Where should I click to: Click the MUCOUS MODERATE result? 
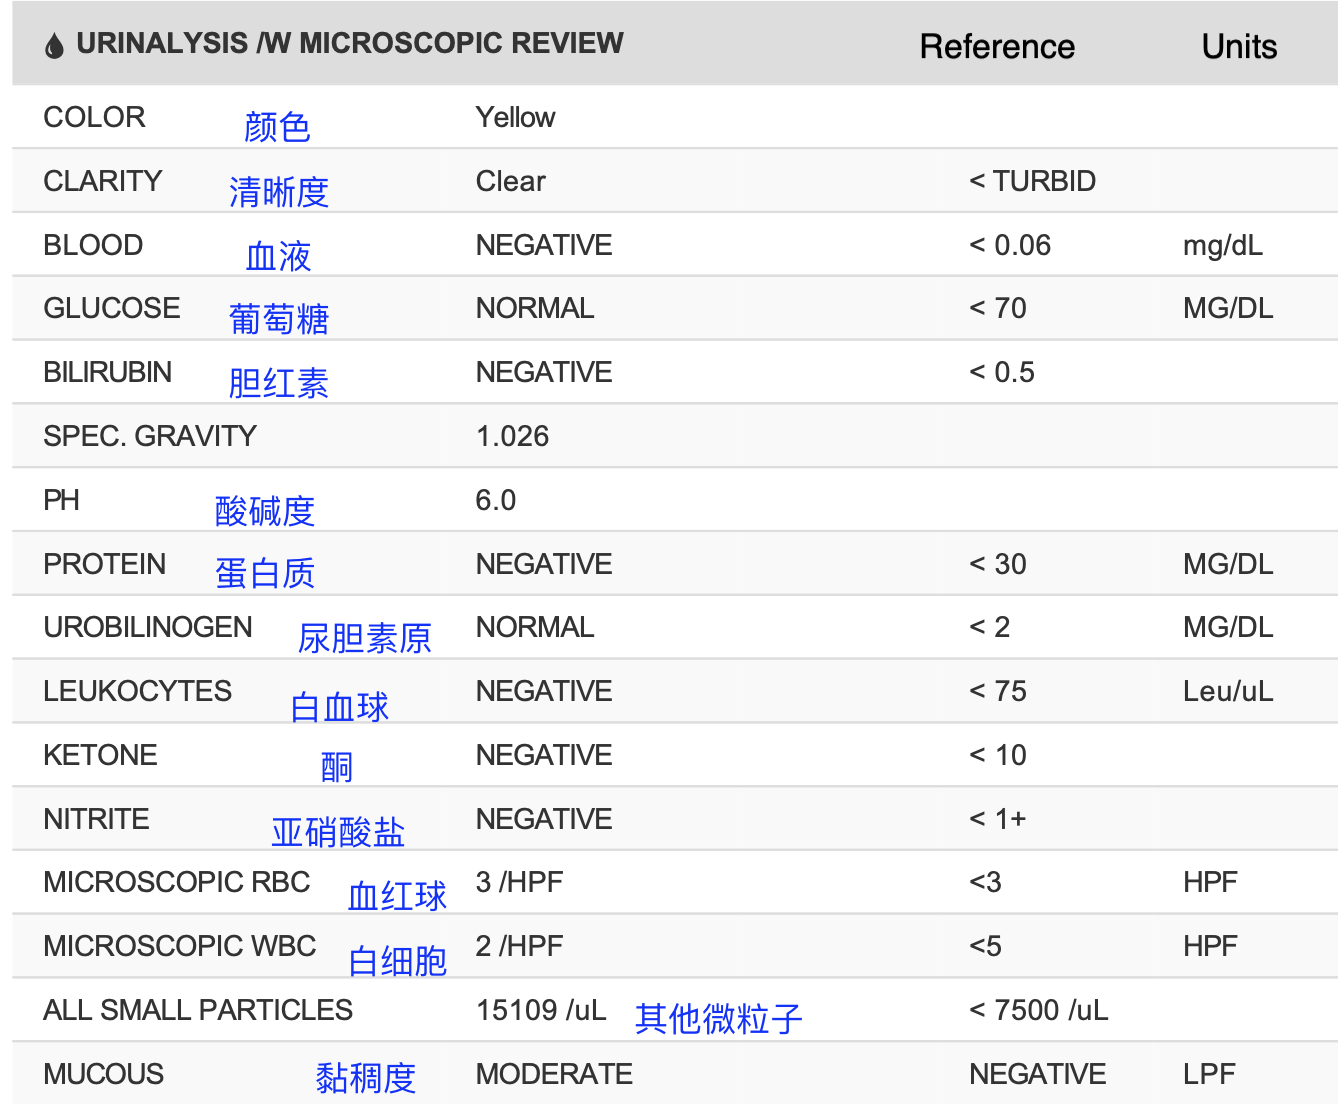coord(554,1074)
